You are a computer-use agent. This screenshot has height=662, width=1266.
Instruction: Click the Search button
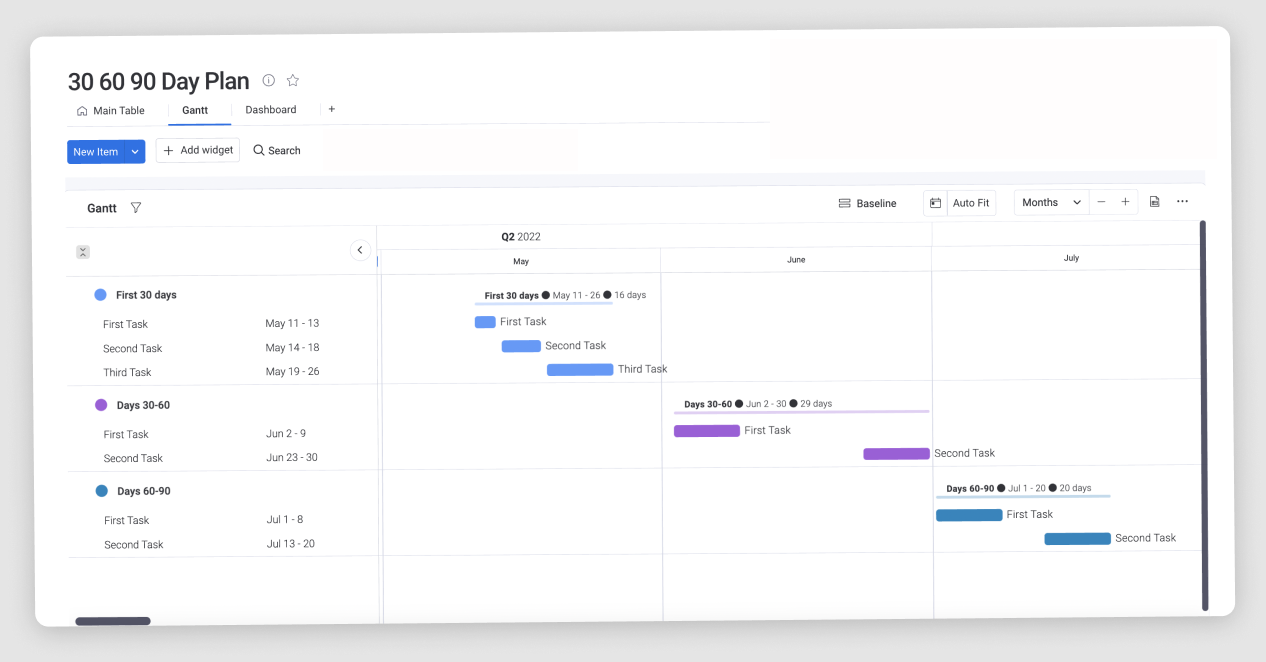click(x=277, y=150)
